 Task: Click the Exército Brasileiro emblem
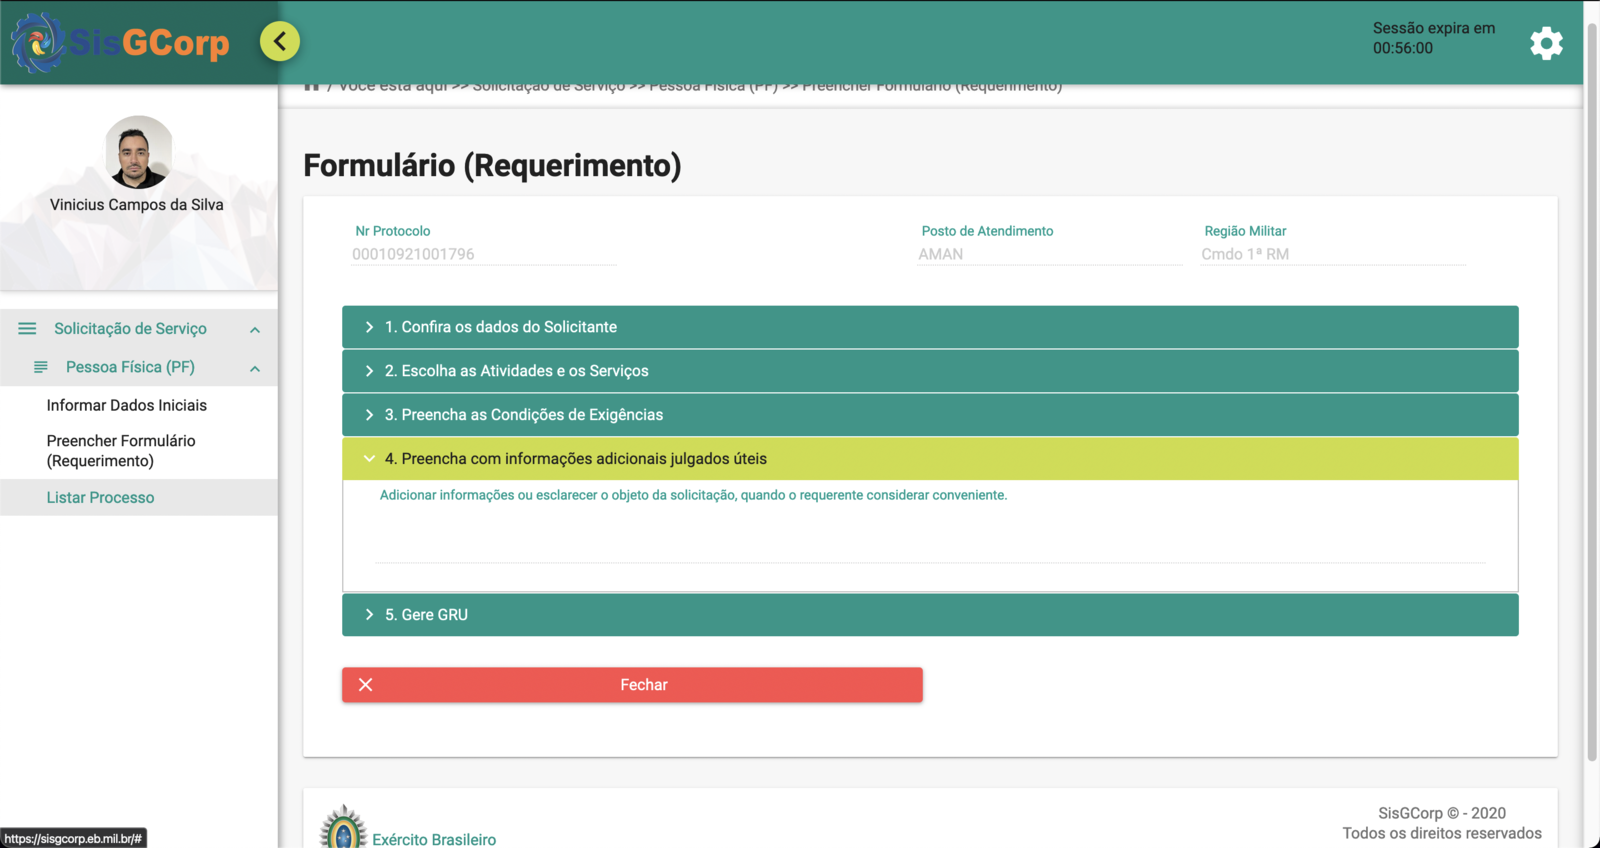pyautogui.click(x=343, y=828)
